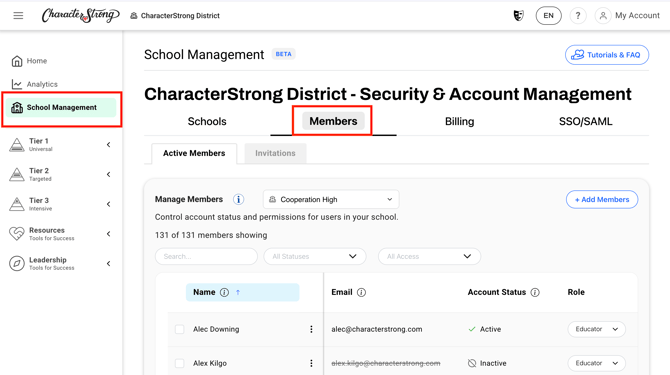Image resolution: width=670 pixels, height=375 pixels.
Task: Click the Email column header
Action: (x=342, y=293)
